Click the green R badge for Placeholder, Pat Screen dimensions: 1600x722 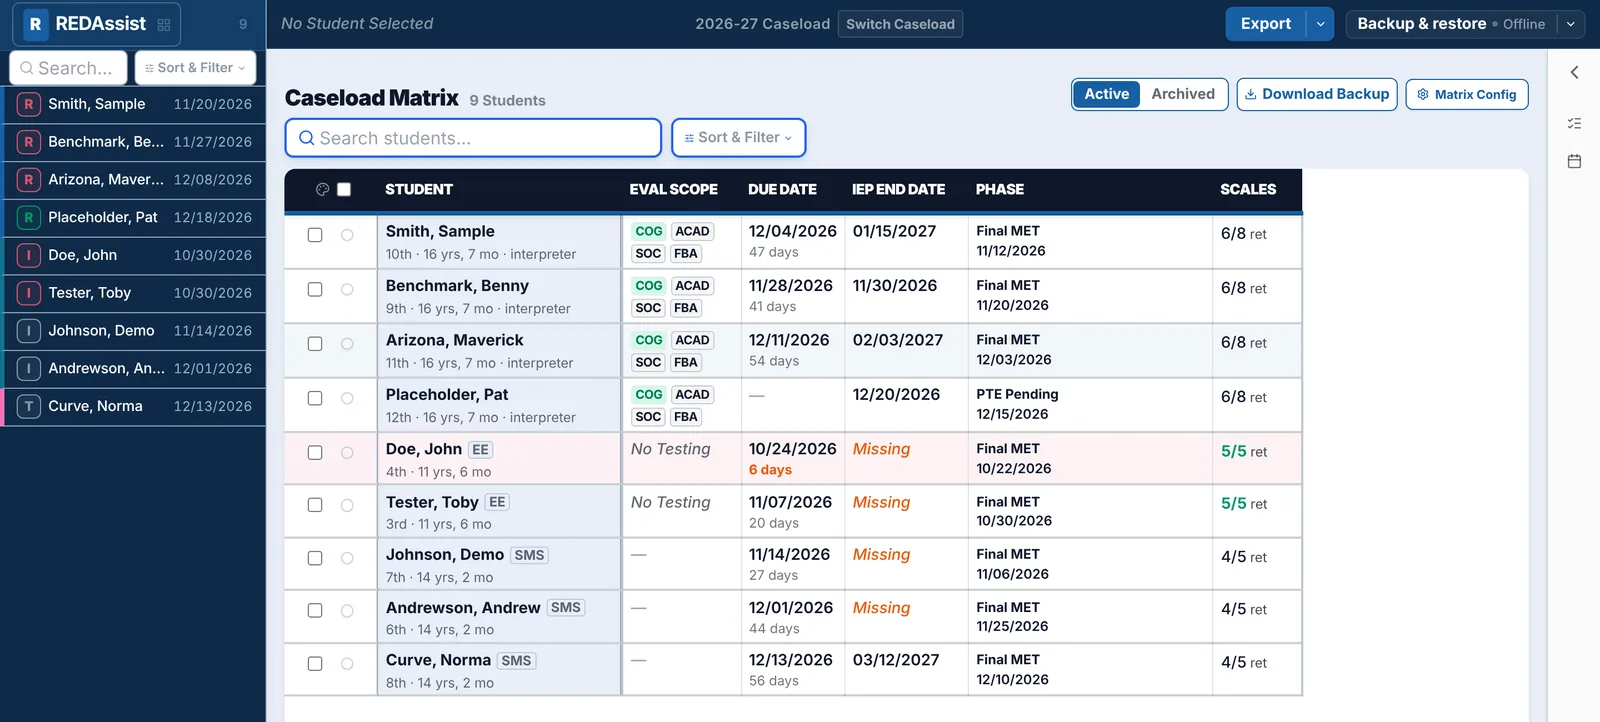pos(29,217)
